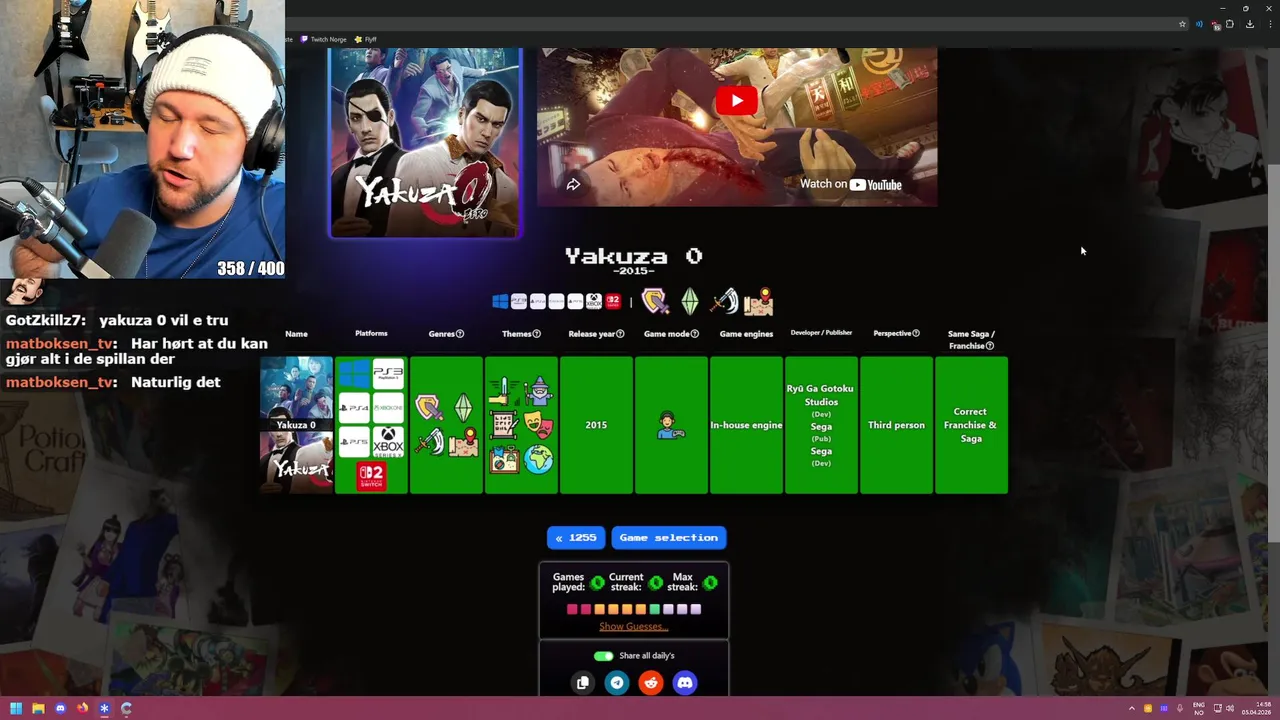Click the PS3 logo in the platforms cell
1280x720 pixels.
[x=388, y=374]
